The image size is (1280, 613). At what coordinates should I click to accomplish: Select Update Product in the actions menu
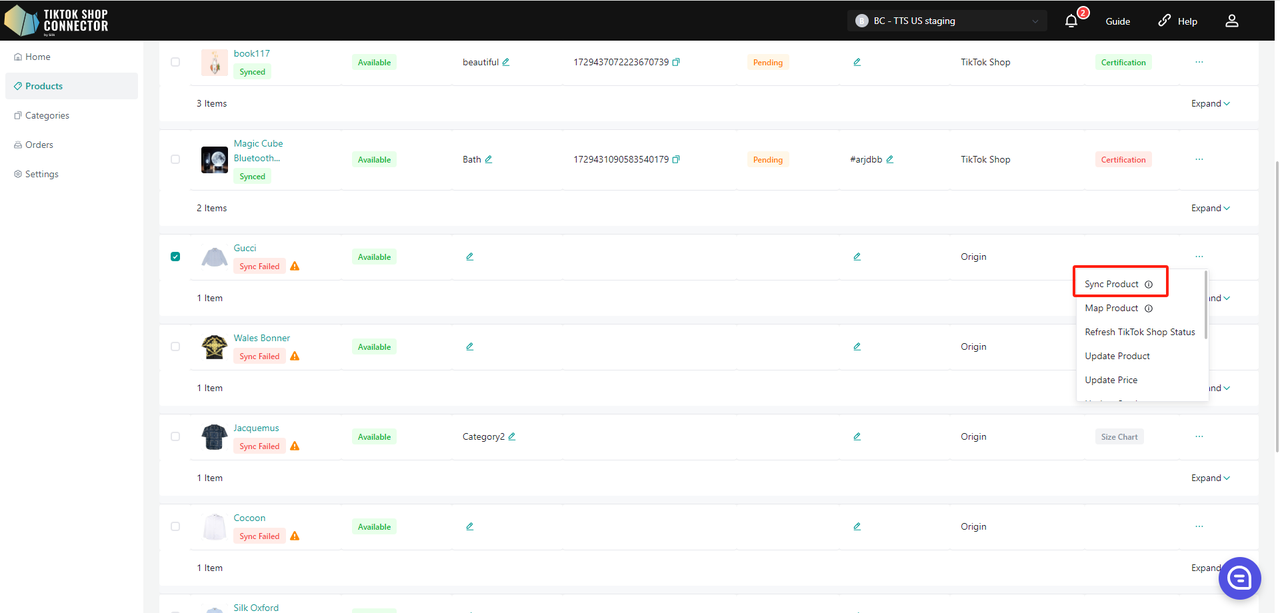pos(1117,357)
